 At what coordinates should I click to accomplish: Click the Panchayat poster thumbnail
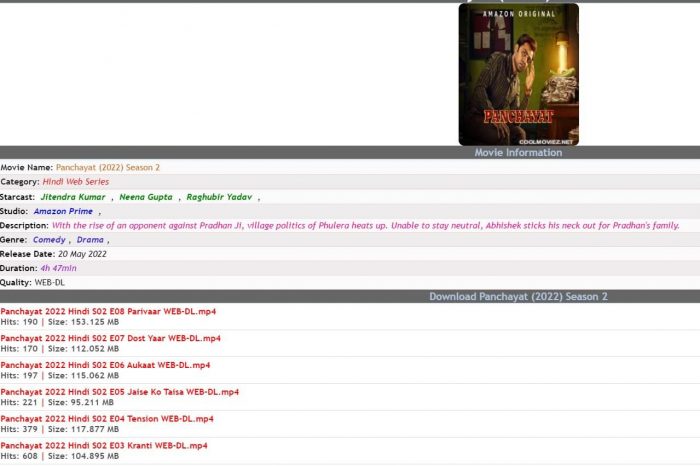click(518, 75)
